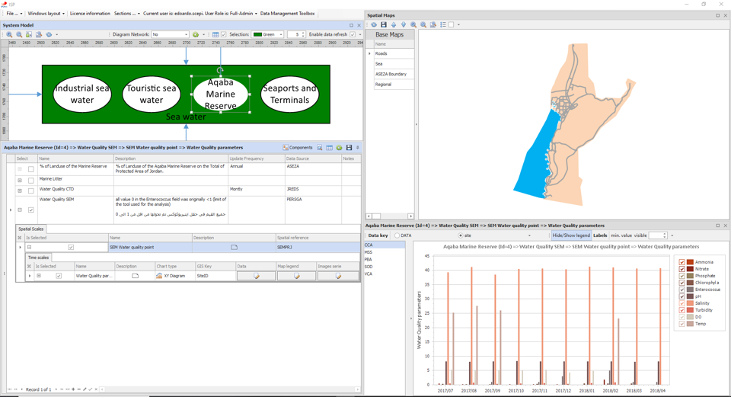The width and height of the screenshot is (732, 398).
Task: Select checkbox for Water Quality CTD row
Action: (31, 191)
